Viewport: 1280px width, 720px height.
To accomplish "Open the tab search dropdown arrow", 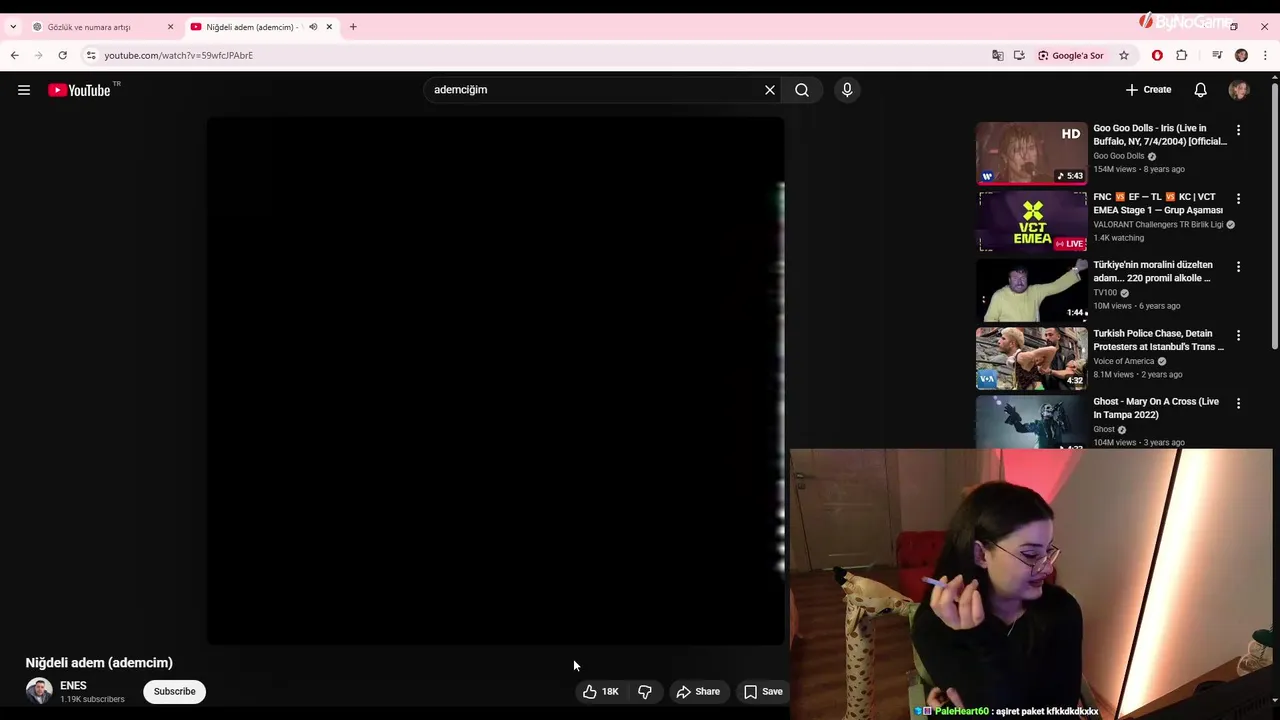I will (x=13, y=27).
